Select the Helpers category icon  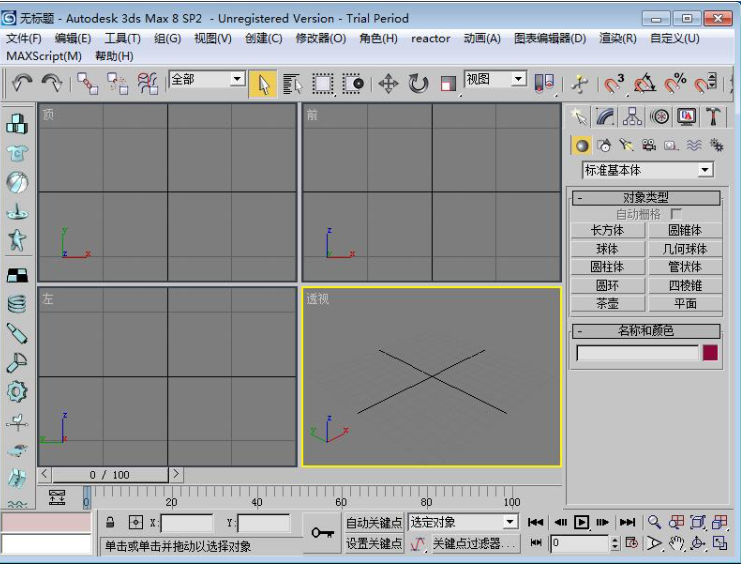[x=671, y=146]
